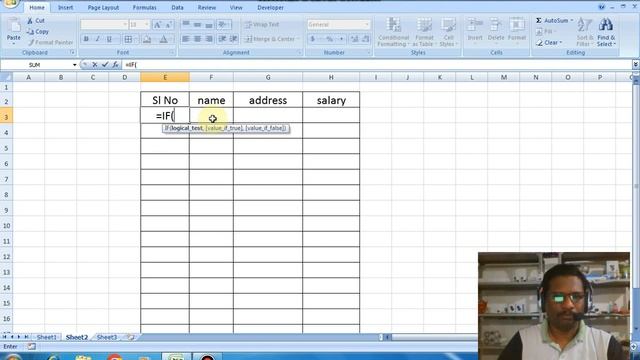Click the Paste icon
The width and height of the screenshot is (640, 360).
coord(13,26)
